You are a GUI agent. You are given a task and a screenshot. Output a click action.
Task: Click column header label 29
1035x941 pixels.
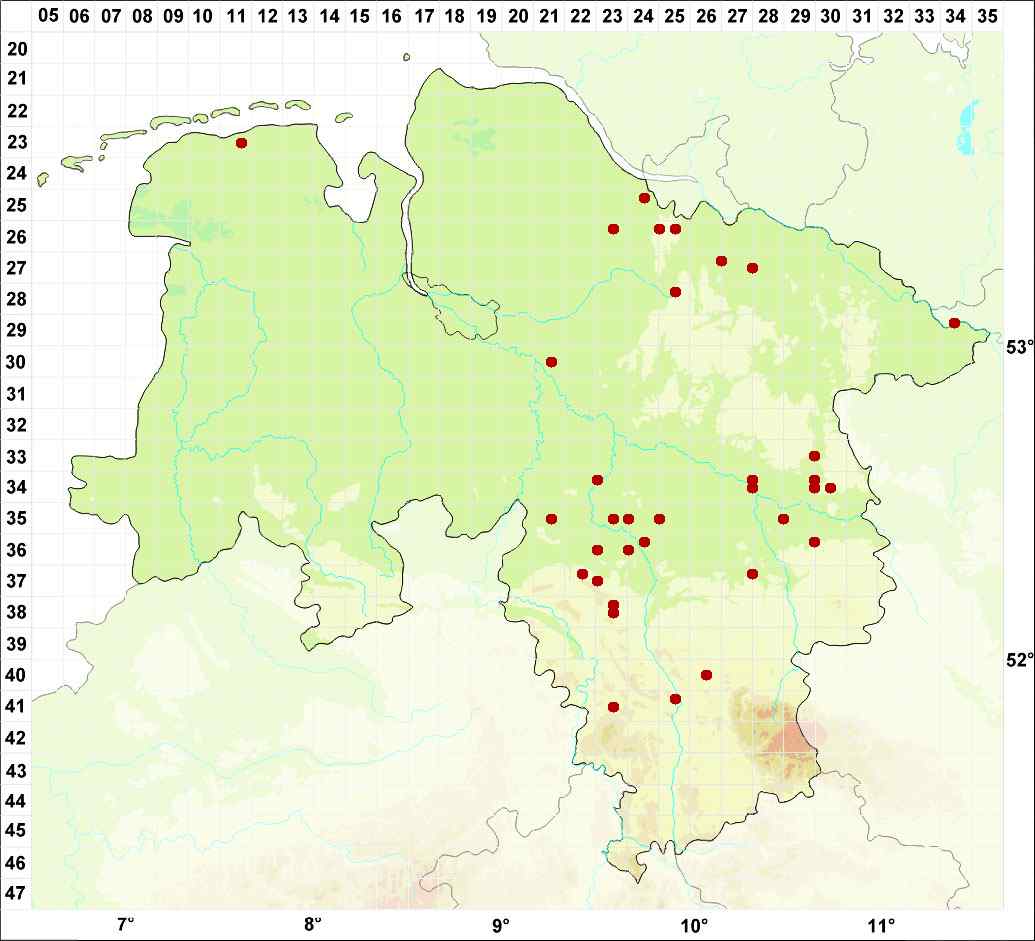pos(800,15)
